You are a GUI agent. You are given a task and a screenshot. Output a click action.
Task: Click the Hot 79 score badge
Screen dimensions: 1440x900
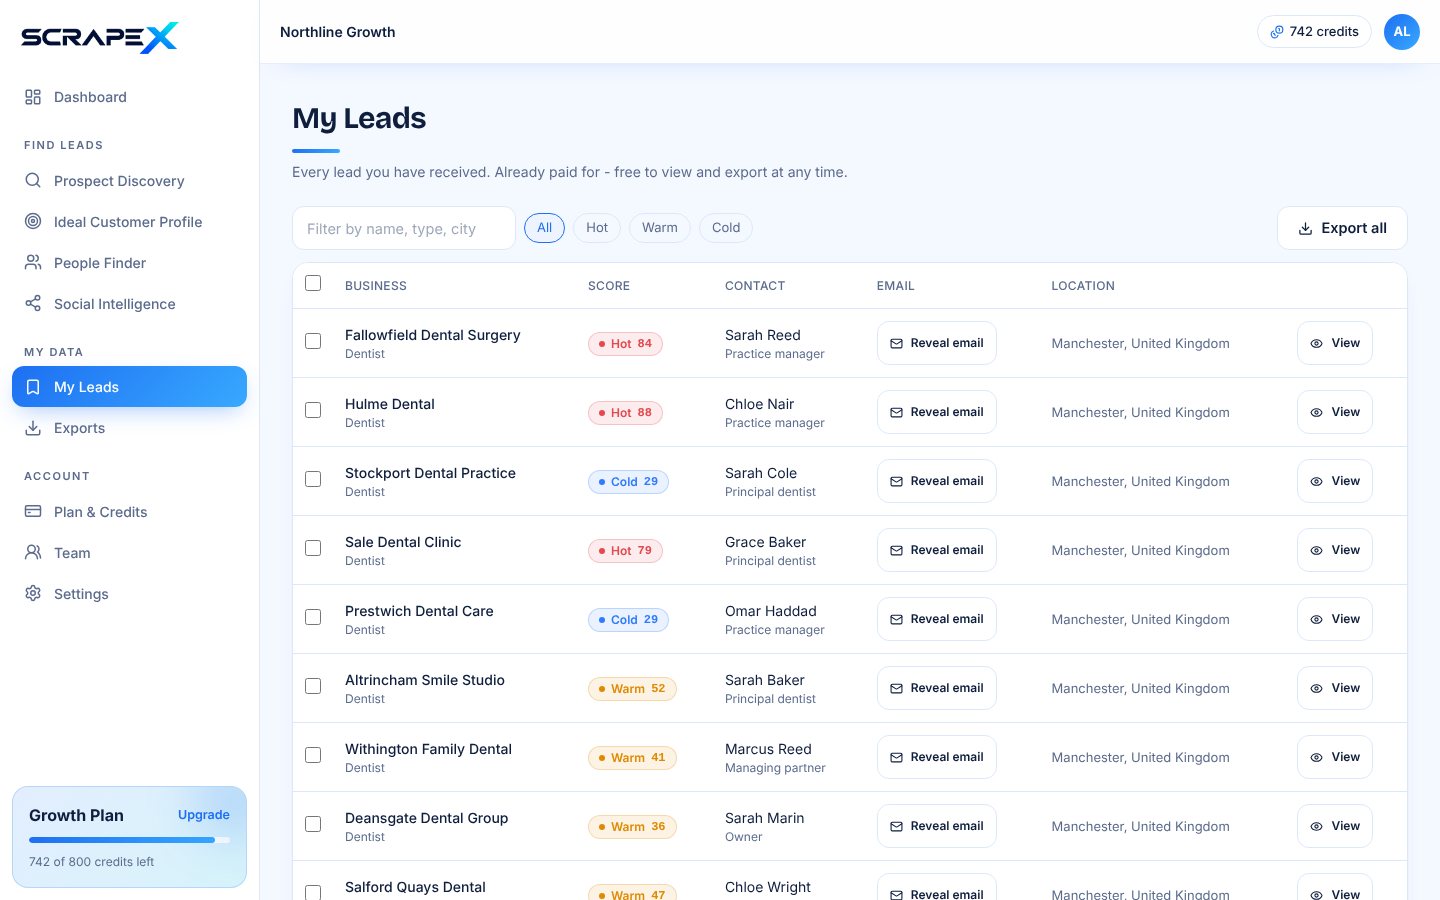click(625, 551)
